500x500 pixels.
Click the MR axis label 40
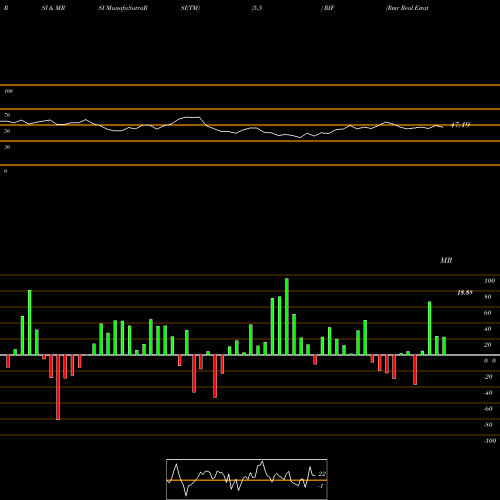click(x=488, y=329)
